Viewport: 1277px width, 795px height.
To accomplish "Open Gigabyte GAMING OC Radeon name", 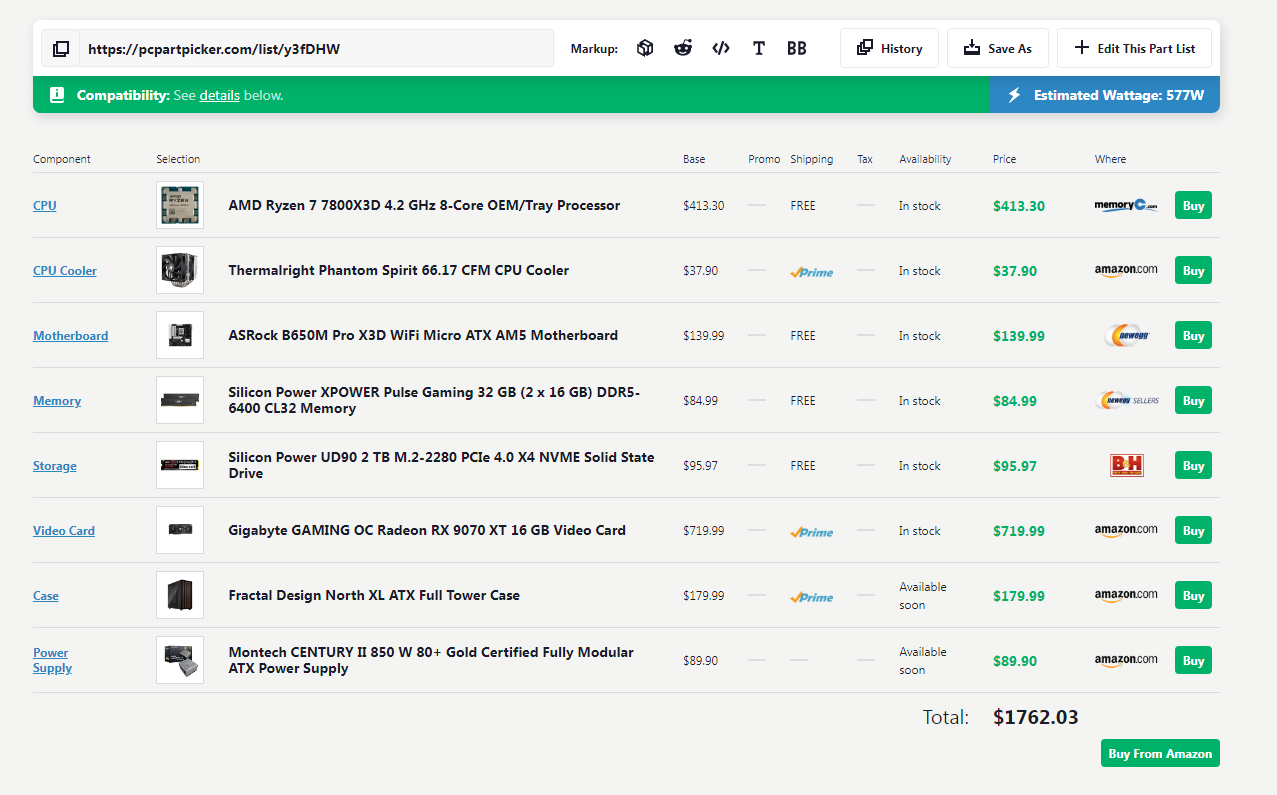I will [427, 530].
